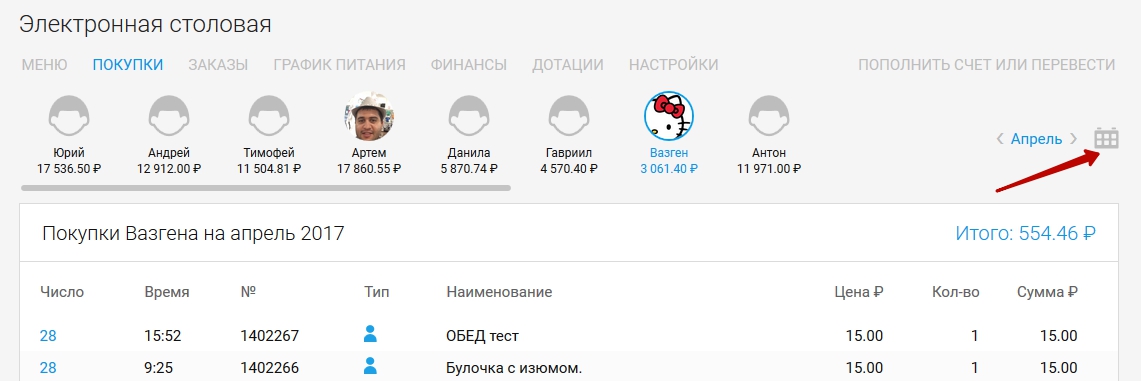Select Данила's avatar icon

pyautogui.click(x=469, y=116)
